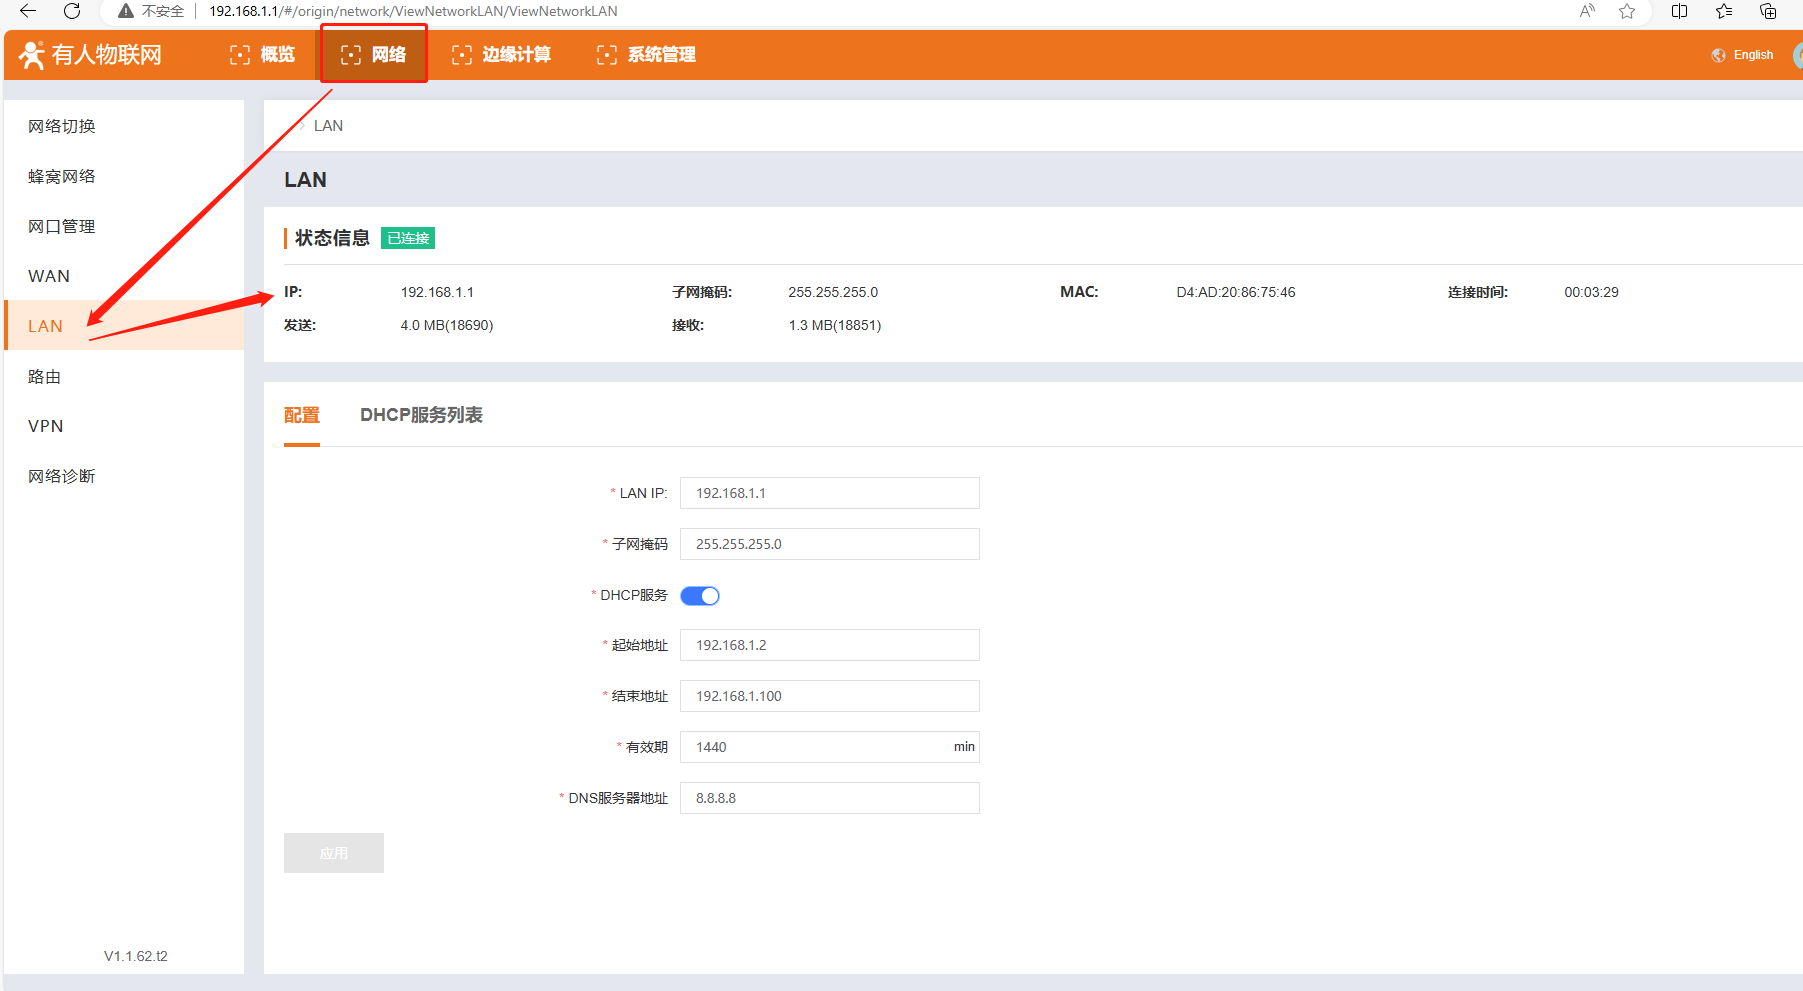Click the favorites star icon in address bar
This screenshot has height=991, width=1803.
pyautogui.click(x=1627, y=11)
